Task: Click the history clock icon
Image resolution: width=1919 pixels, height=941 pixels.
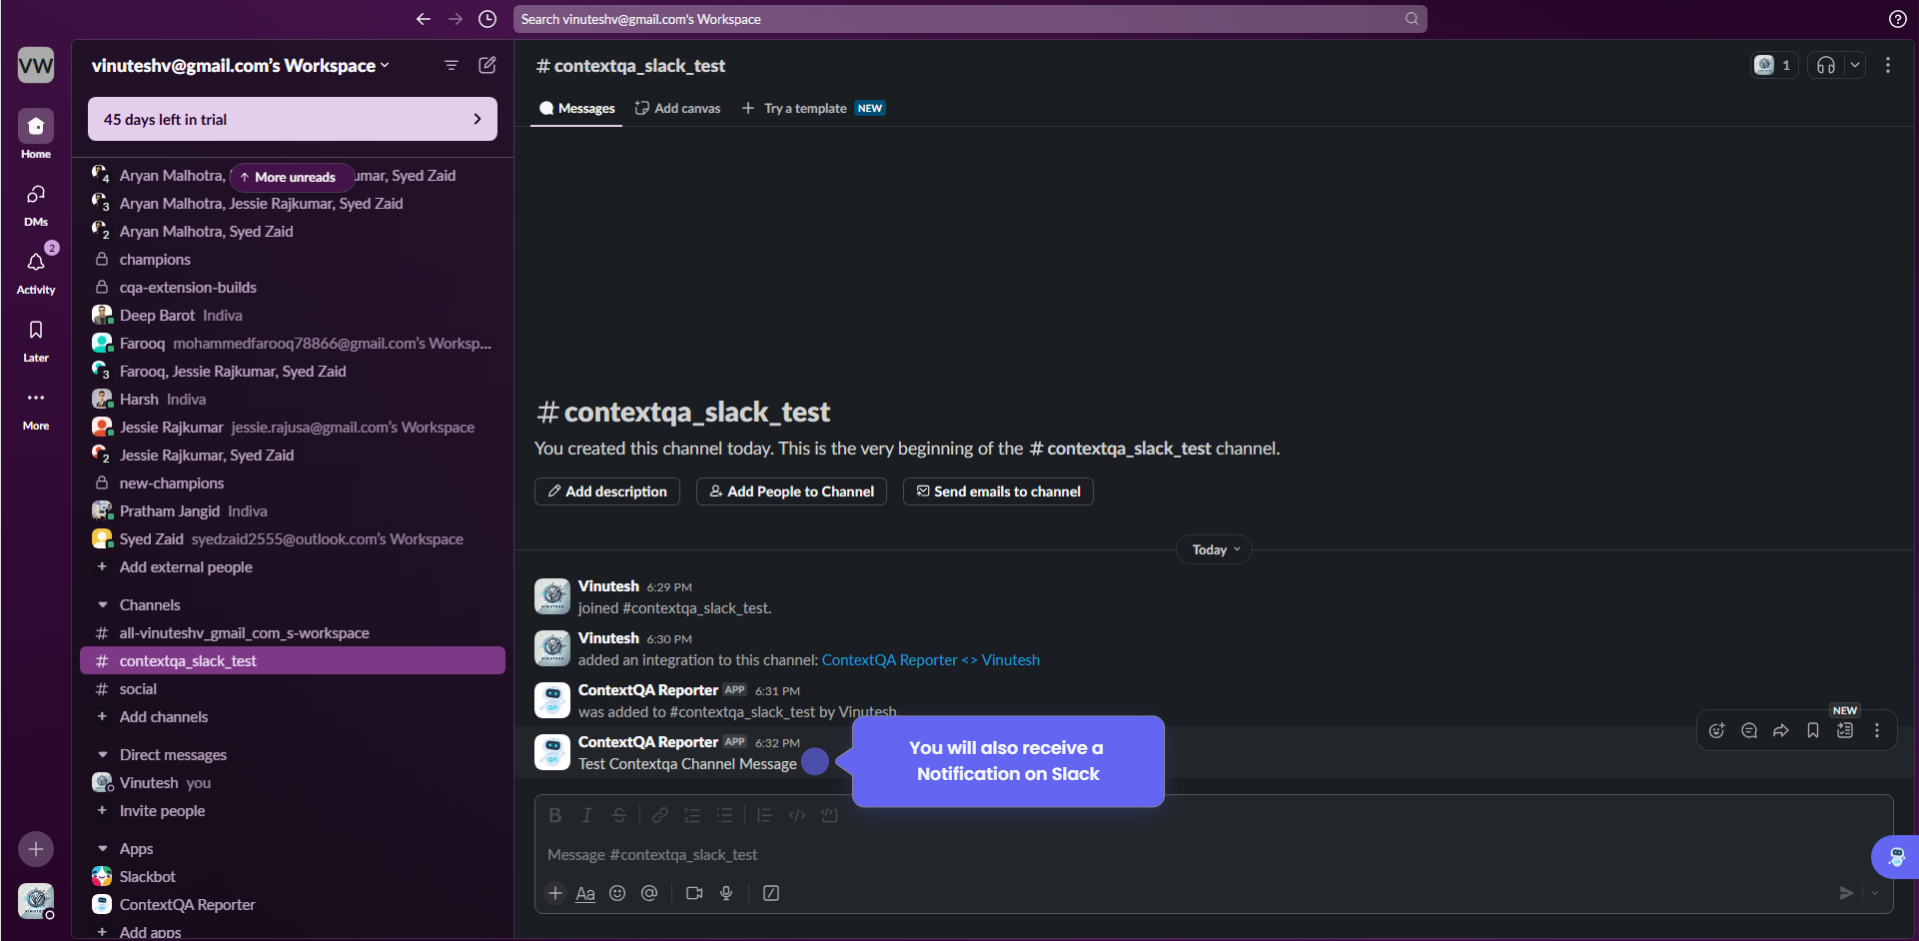Action: click(487, 19)
